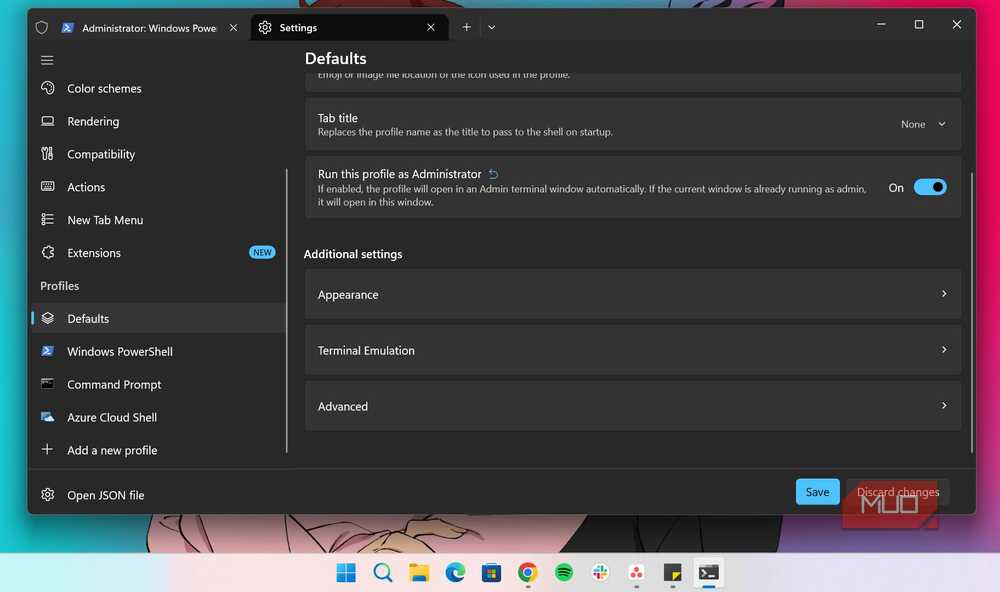Save the settings changes
Viewport: 1000px width, 592px height.
click(x=817, y=492)
